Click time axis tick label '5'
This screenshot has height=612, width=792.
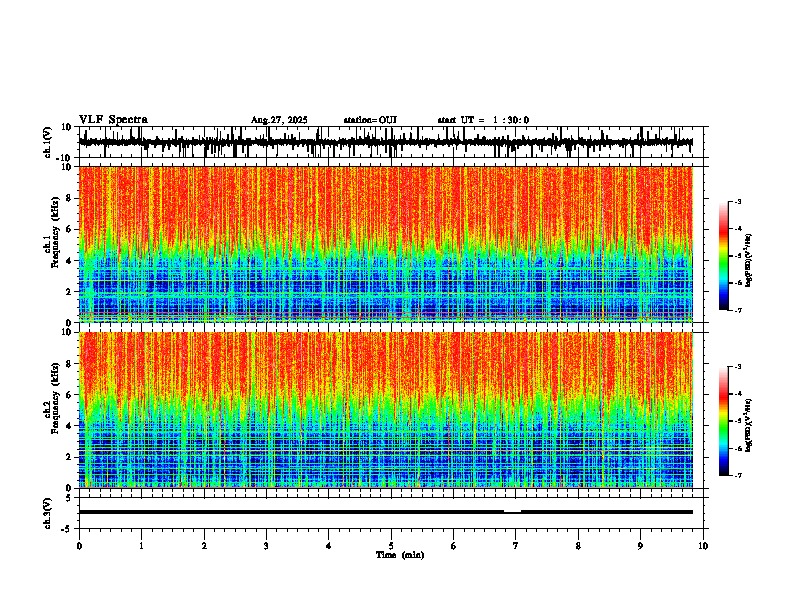tap(391, 546)
